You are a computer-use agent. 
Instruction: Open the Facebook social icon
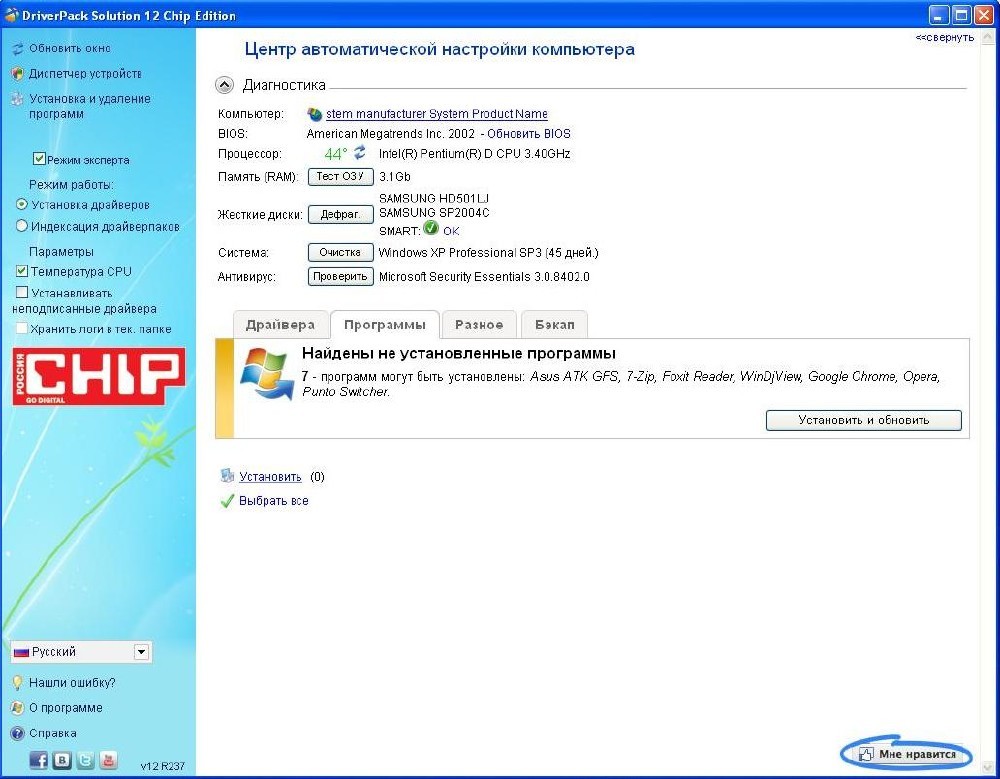click(x=39, y=760)
